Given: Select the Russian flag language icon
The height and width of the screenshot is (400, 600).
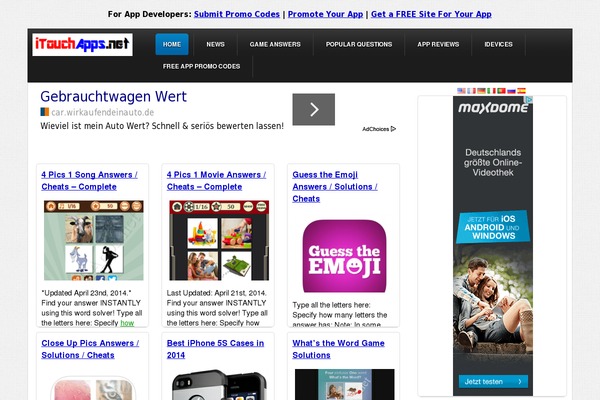Looking at the screenshot, I should coord(511,91).
